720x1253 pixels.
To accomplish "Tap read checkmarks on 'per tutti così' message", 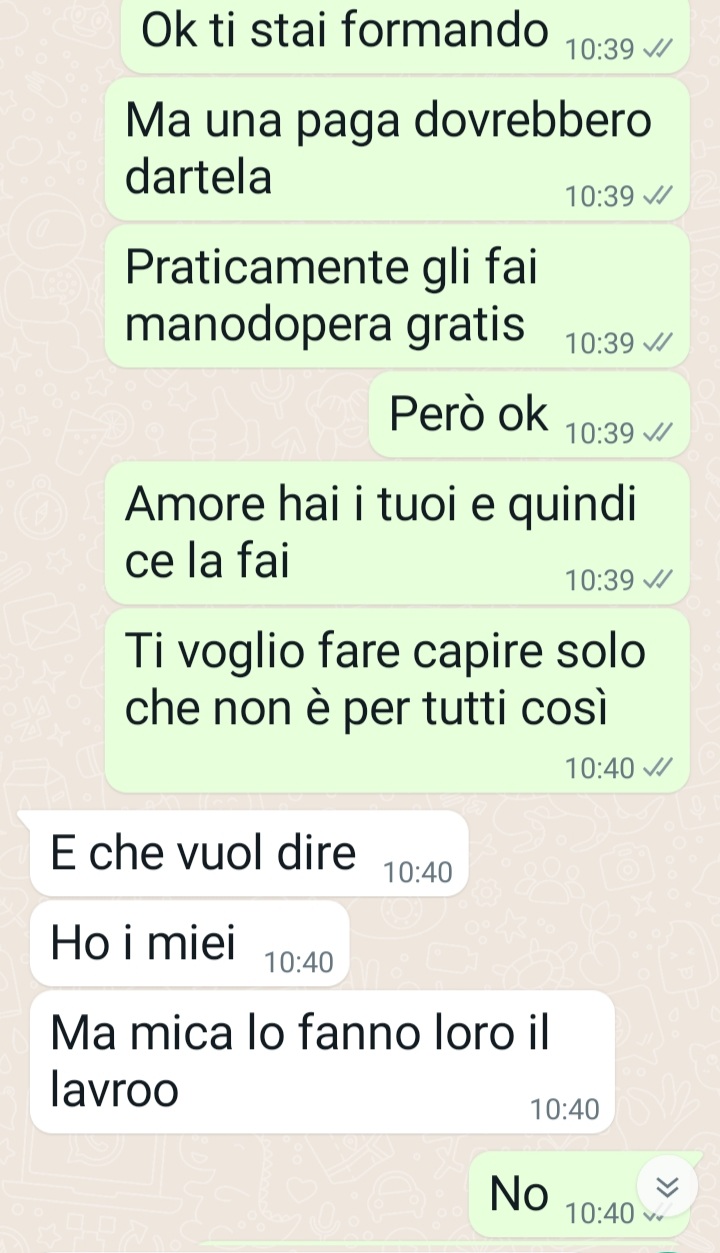I will pyautogui.click(x=657, y=768).
